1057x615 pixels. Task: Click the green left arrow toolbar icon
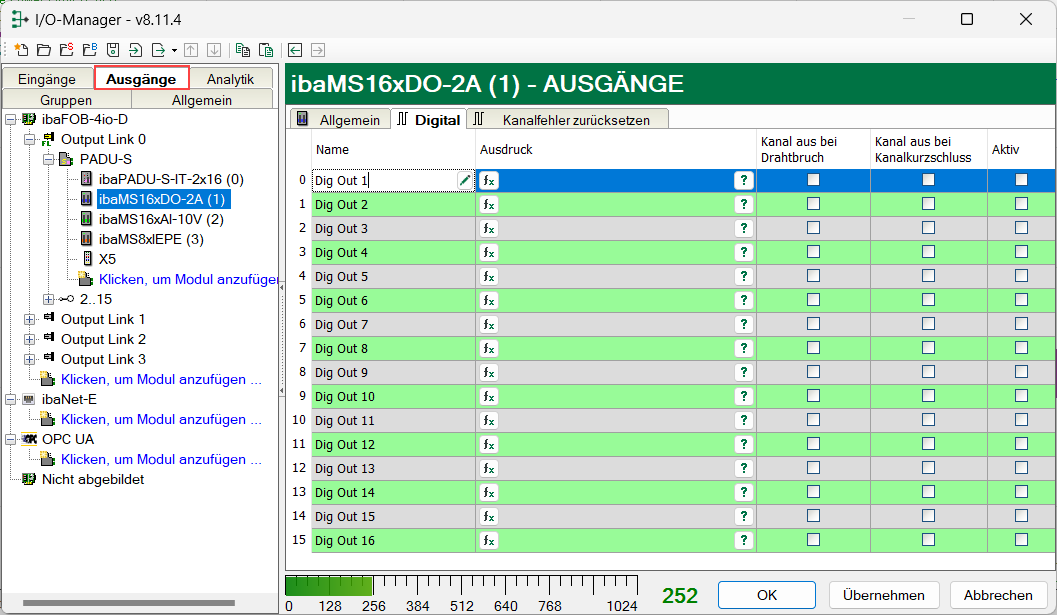click(295, 50)
